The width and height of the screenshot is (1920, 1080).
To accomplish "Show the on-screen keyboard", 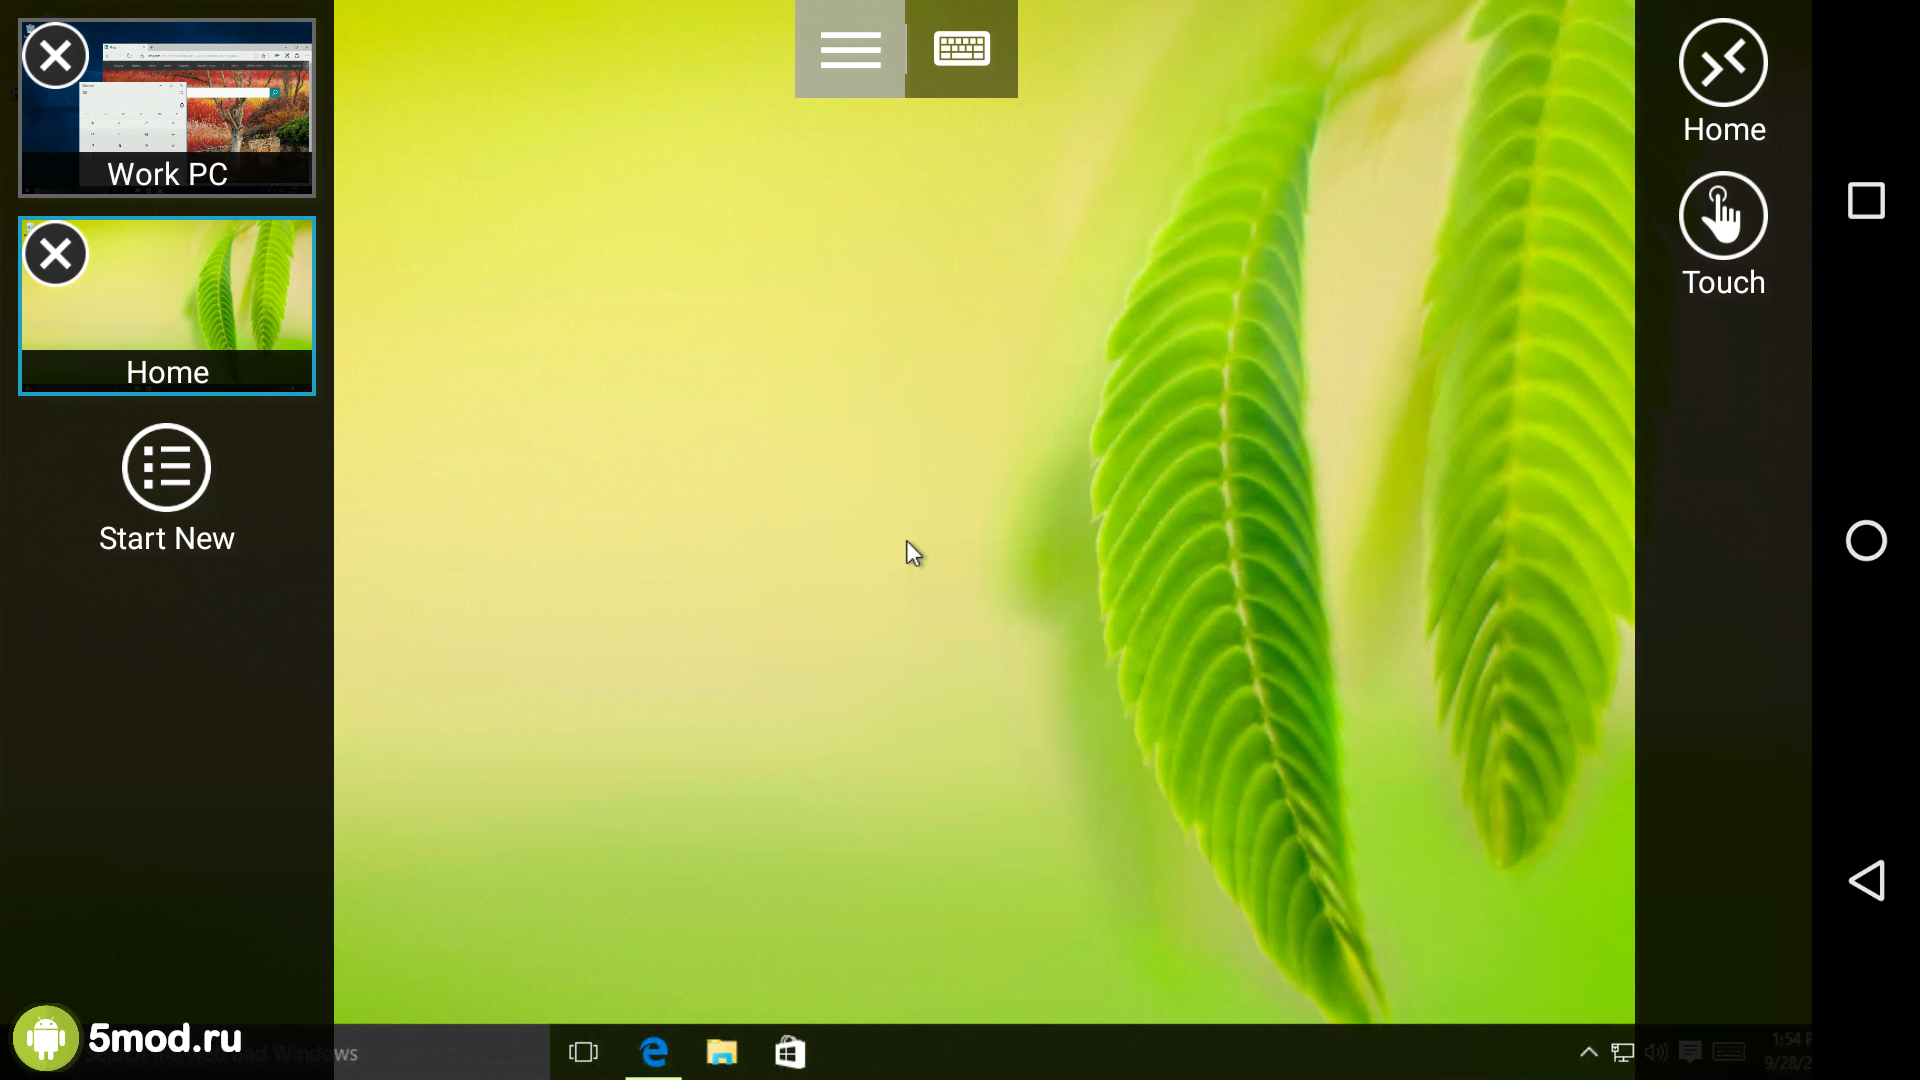I will (x=962, y=49).
